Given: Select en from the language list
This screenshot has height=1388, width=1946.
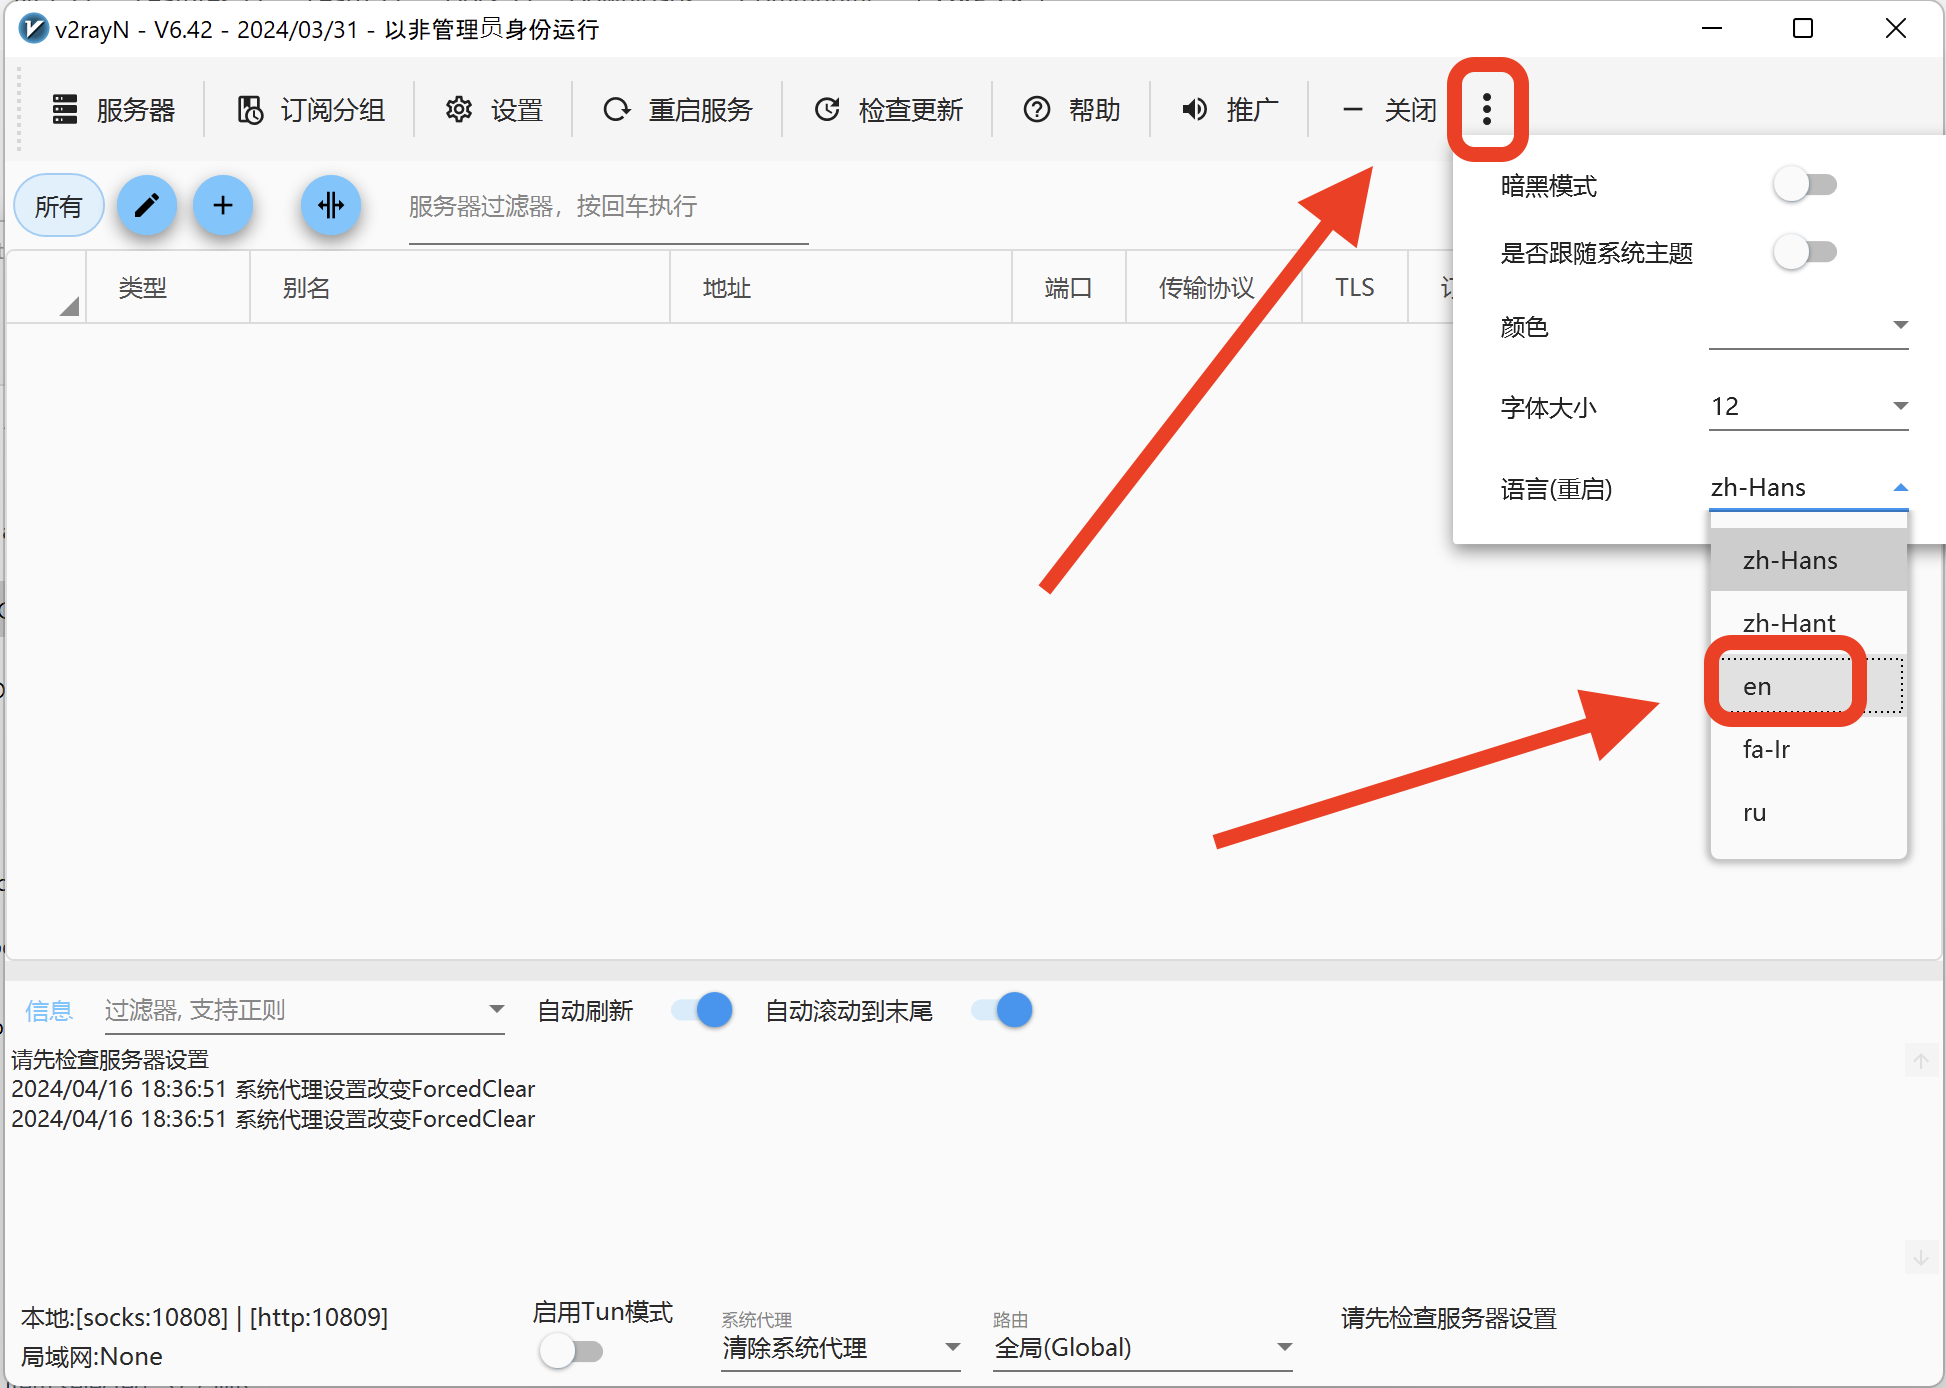Looking at the screenshot, I should 1757,687.
